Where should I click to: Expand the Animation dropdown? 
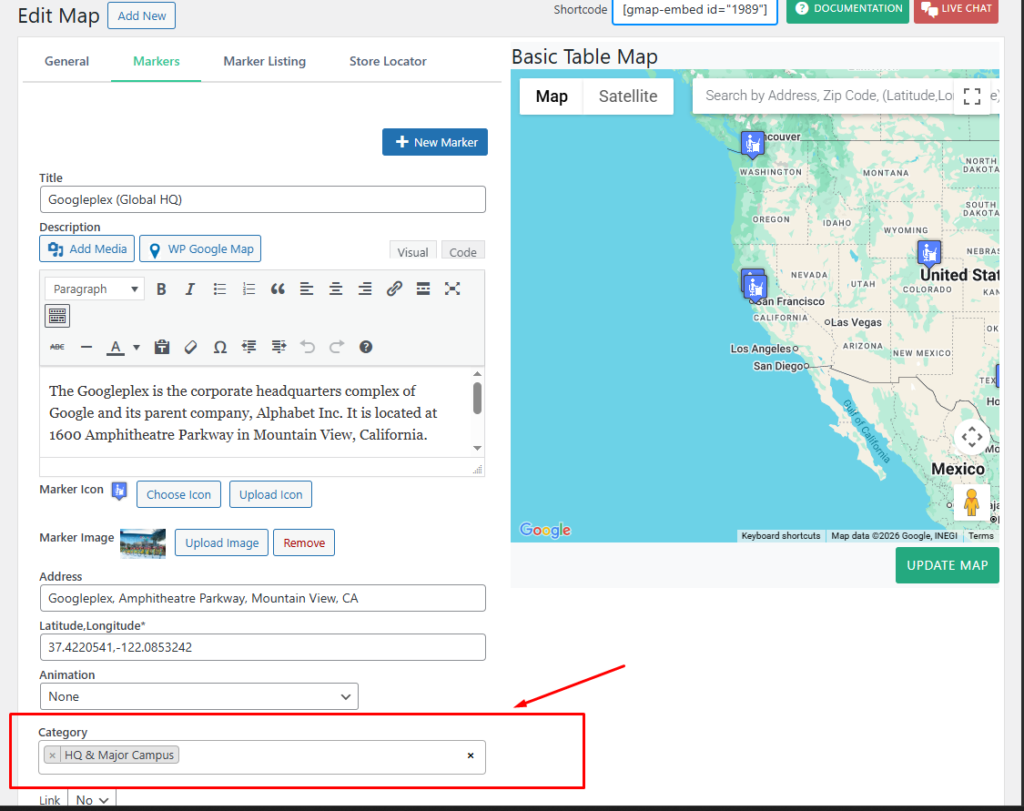pyautogui.click(x=199, y=696)
